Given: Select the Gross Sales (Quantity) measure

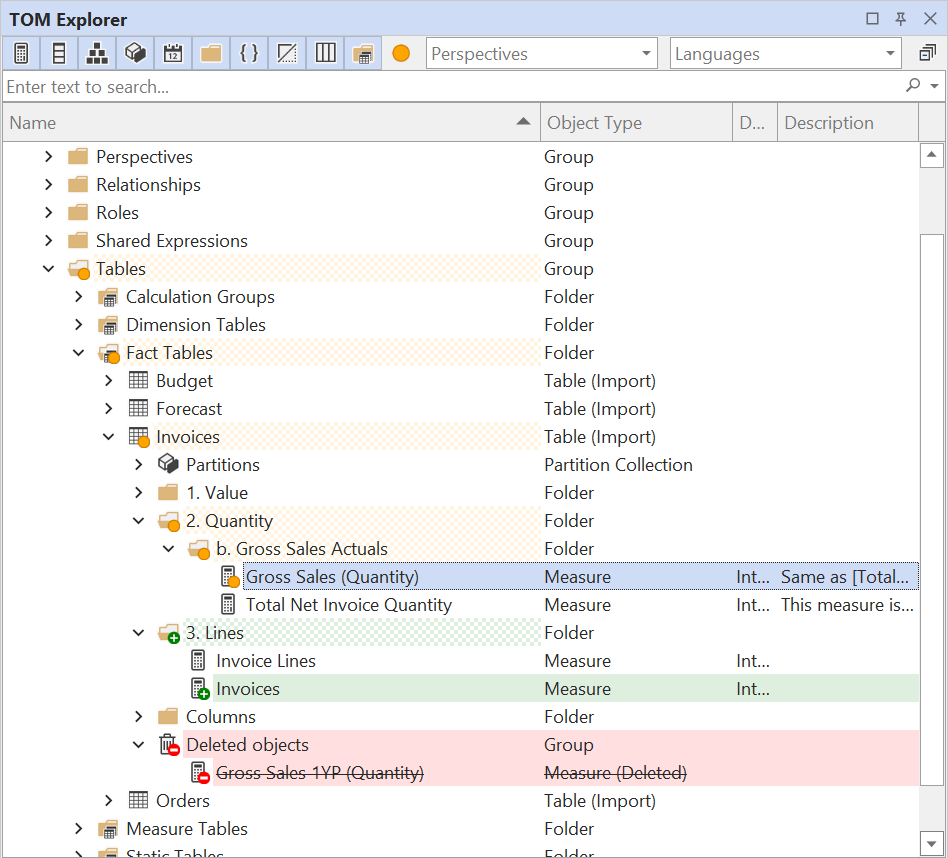Looking at the screenshot, I should tap(332, 577).
